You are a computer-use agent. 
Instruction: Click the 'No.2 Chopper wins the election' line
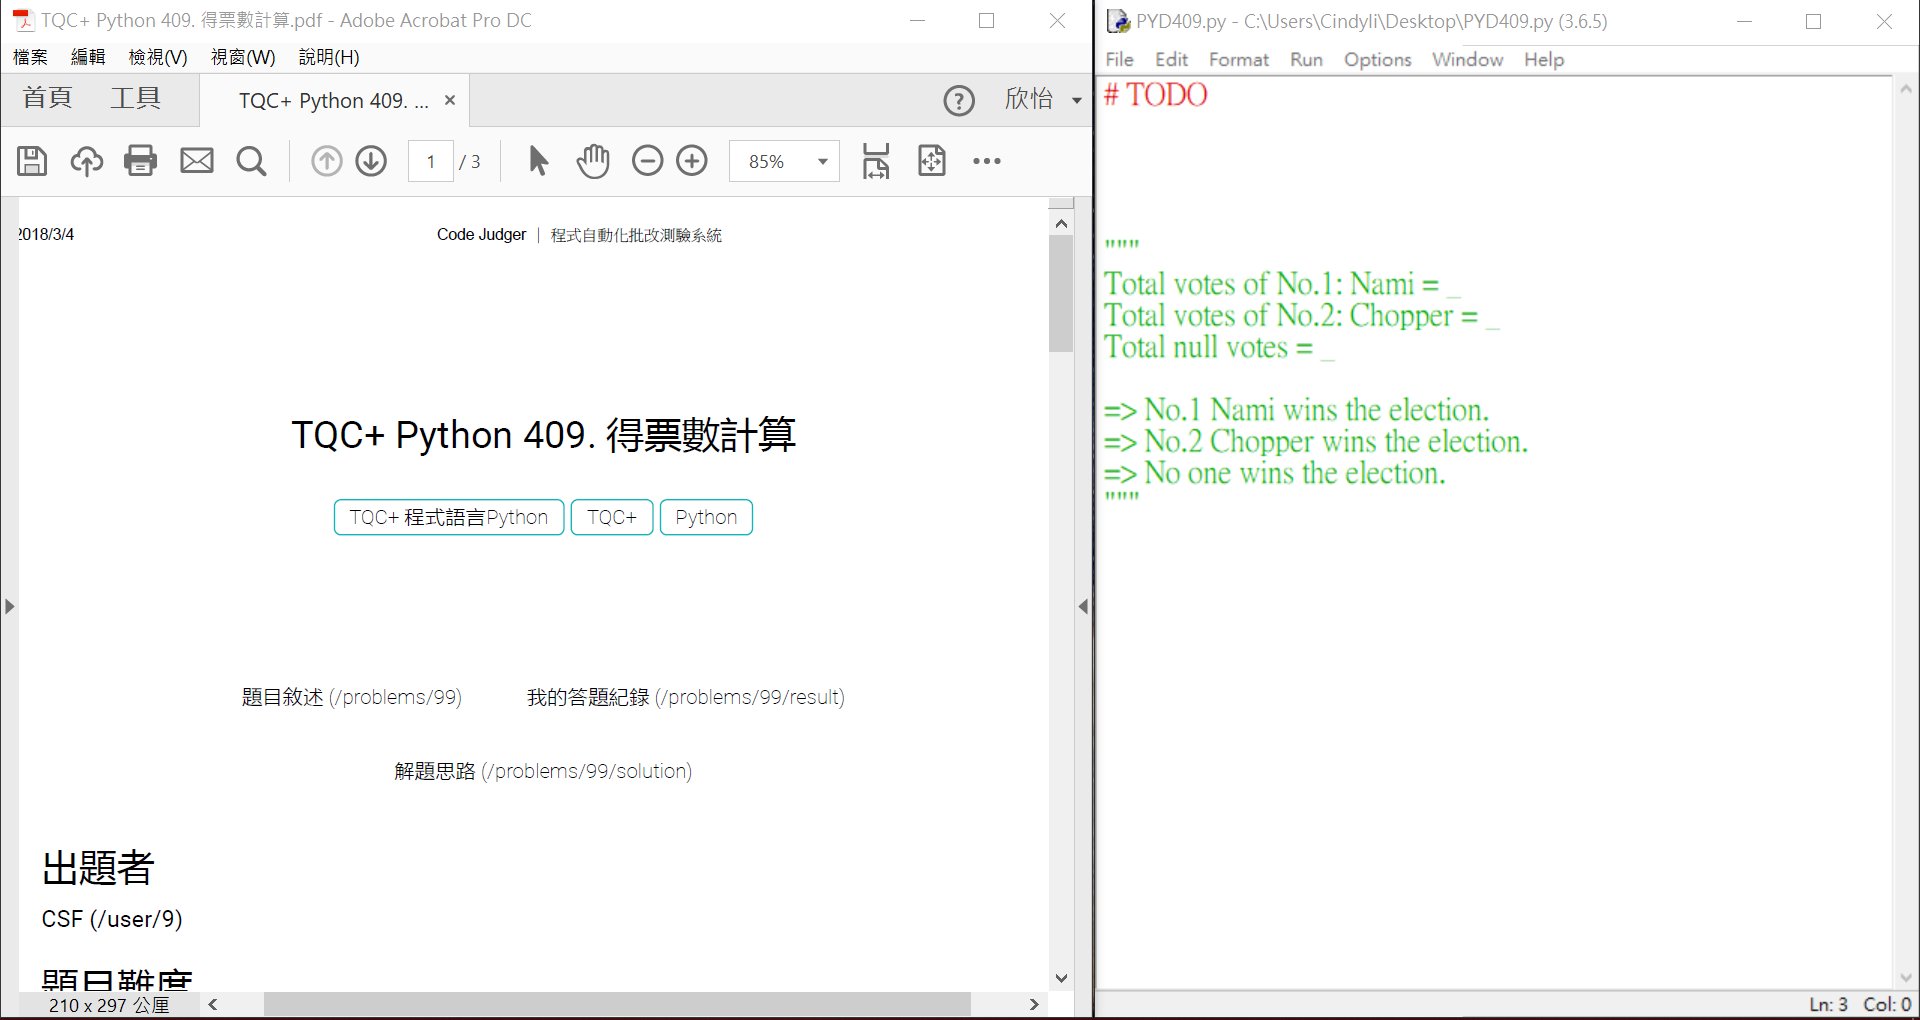(1316, 441)
